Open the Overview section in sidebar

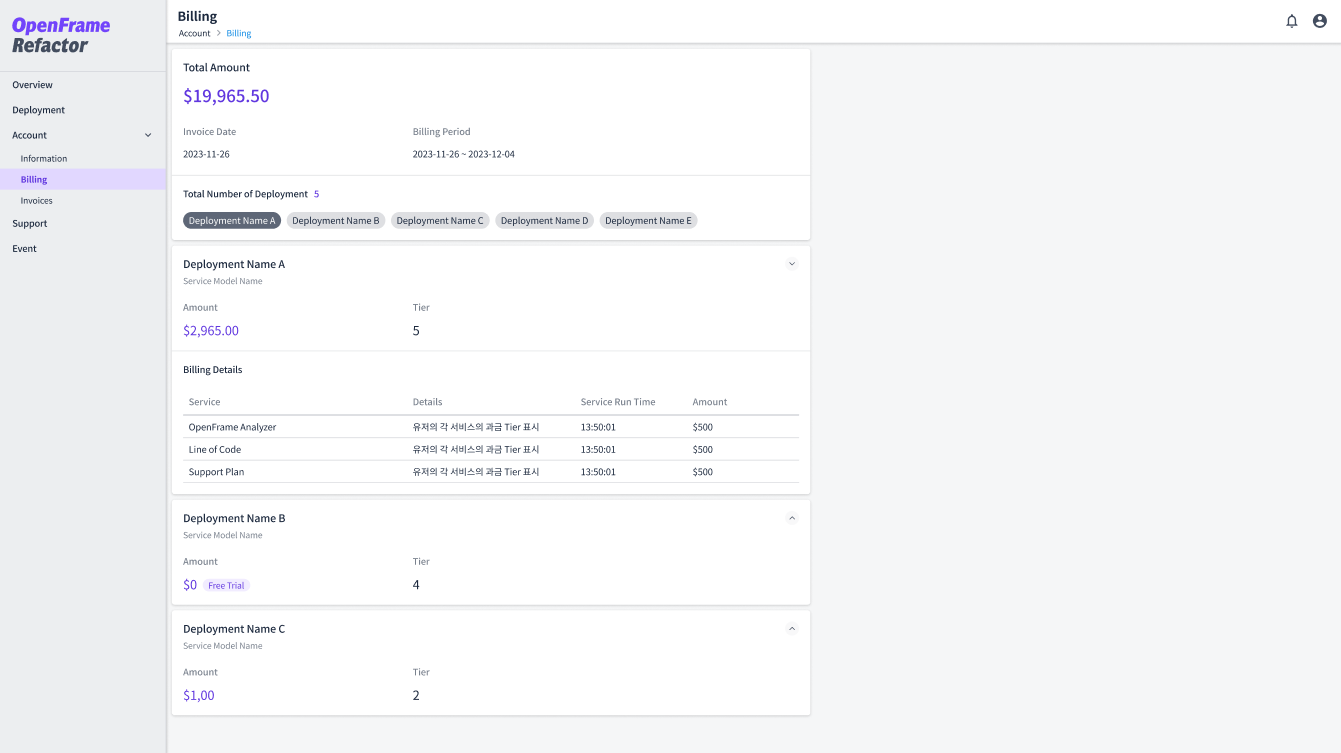click(x=31, y=85)
